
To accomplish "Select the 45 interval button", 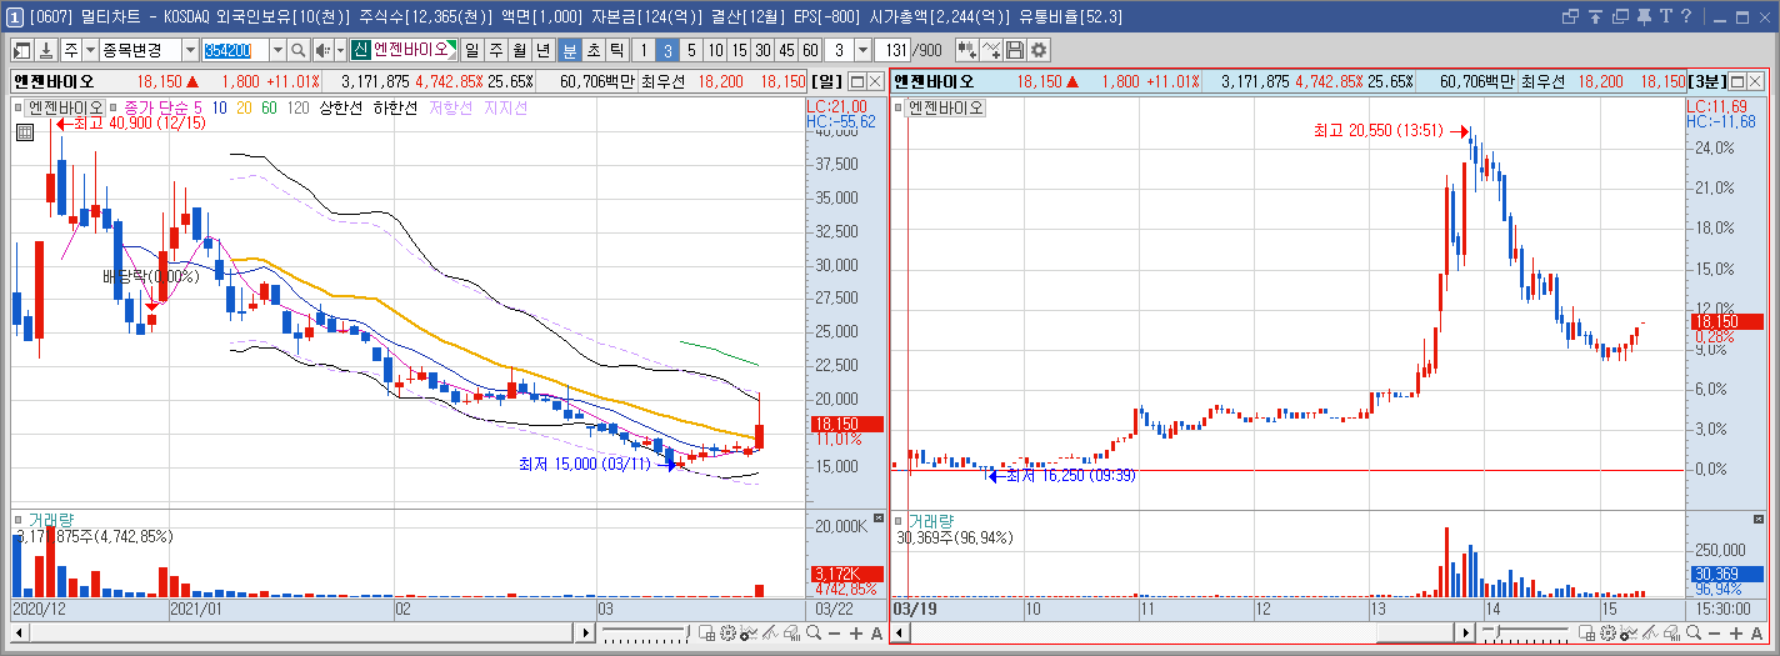I will (787, 50).
